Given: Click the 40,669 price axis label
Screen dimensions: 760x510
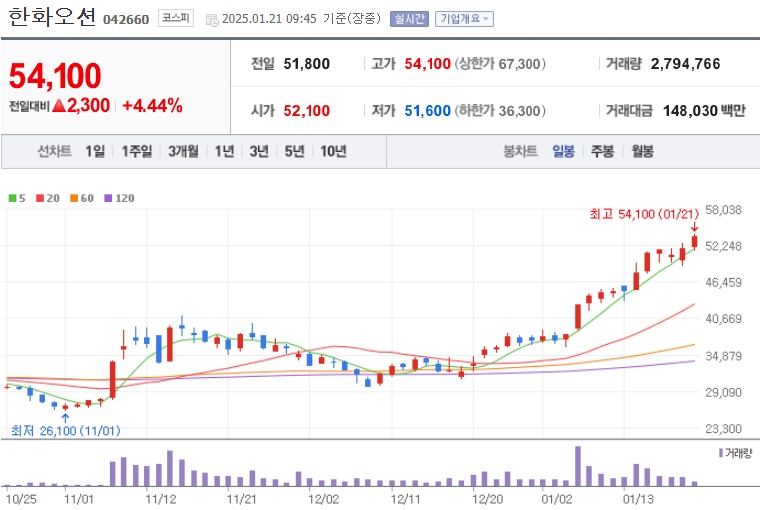Looking at the screenshot, I should click(x=723, y=319).
